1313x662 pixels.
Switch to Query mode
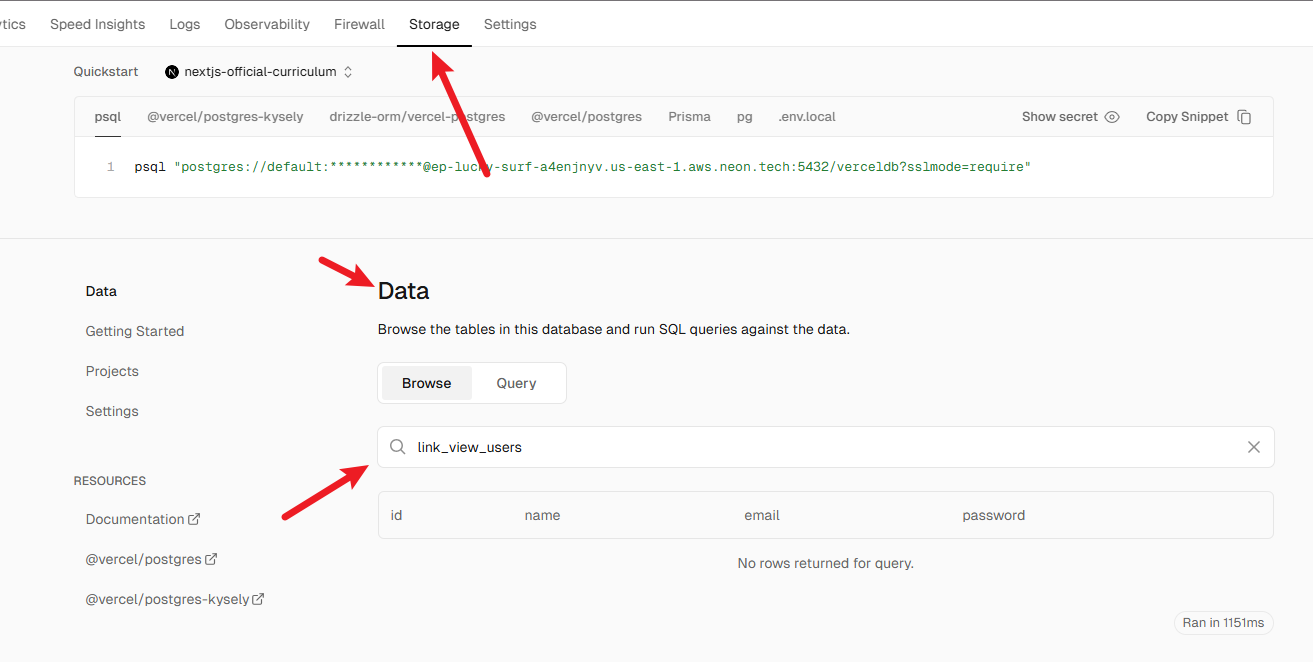click(516, 383)
